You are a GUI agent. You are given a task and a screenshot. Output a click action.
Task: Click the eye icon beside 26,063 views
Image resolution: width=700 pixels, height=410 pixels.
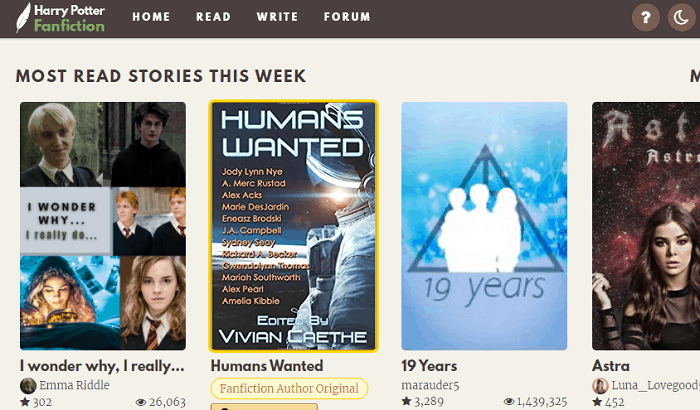click(141, 402)
